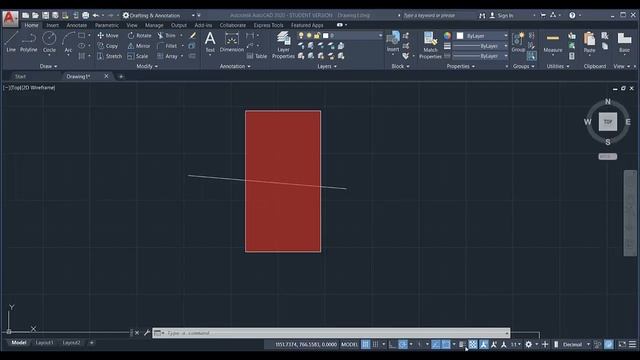The image size is (640, 360).
Task: Add a new drawing tab with plus button
Action: click(121, 76)
